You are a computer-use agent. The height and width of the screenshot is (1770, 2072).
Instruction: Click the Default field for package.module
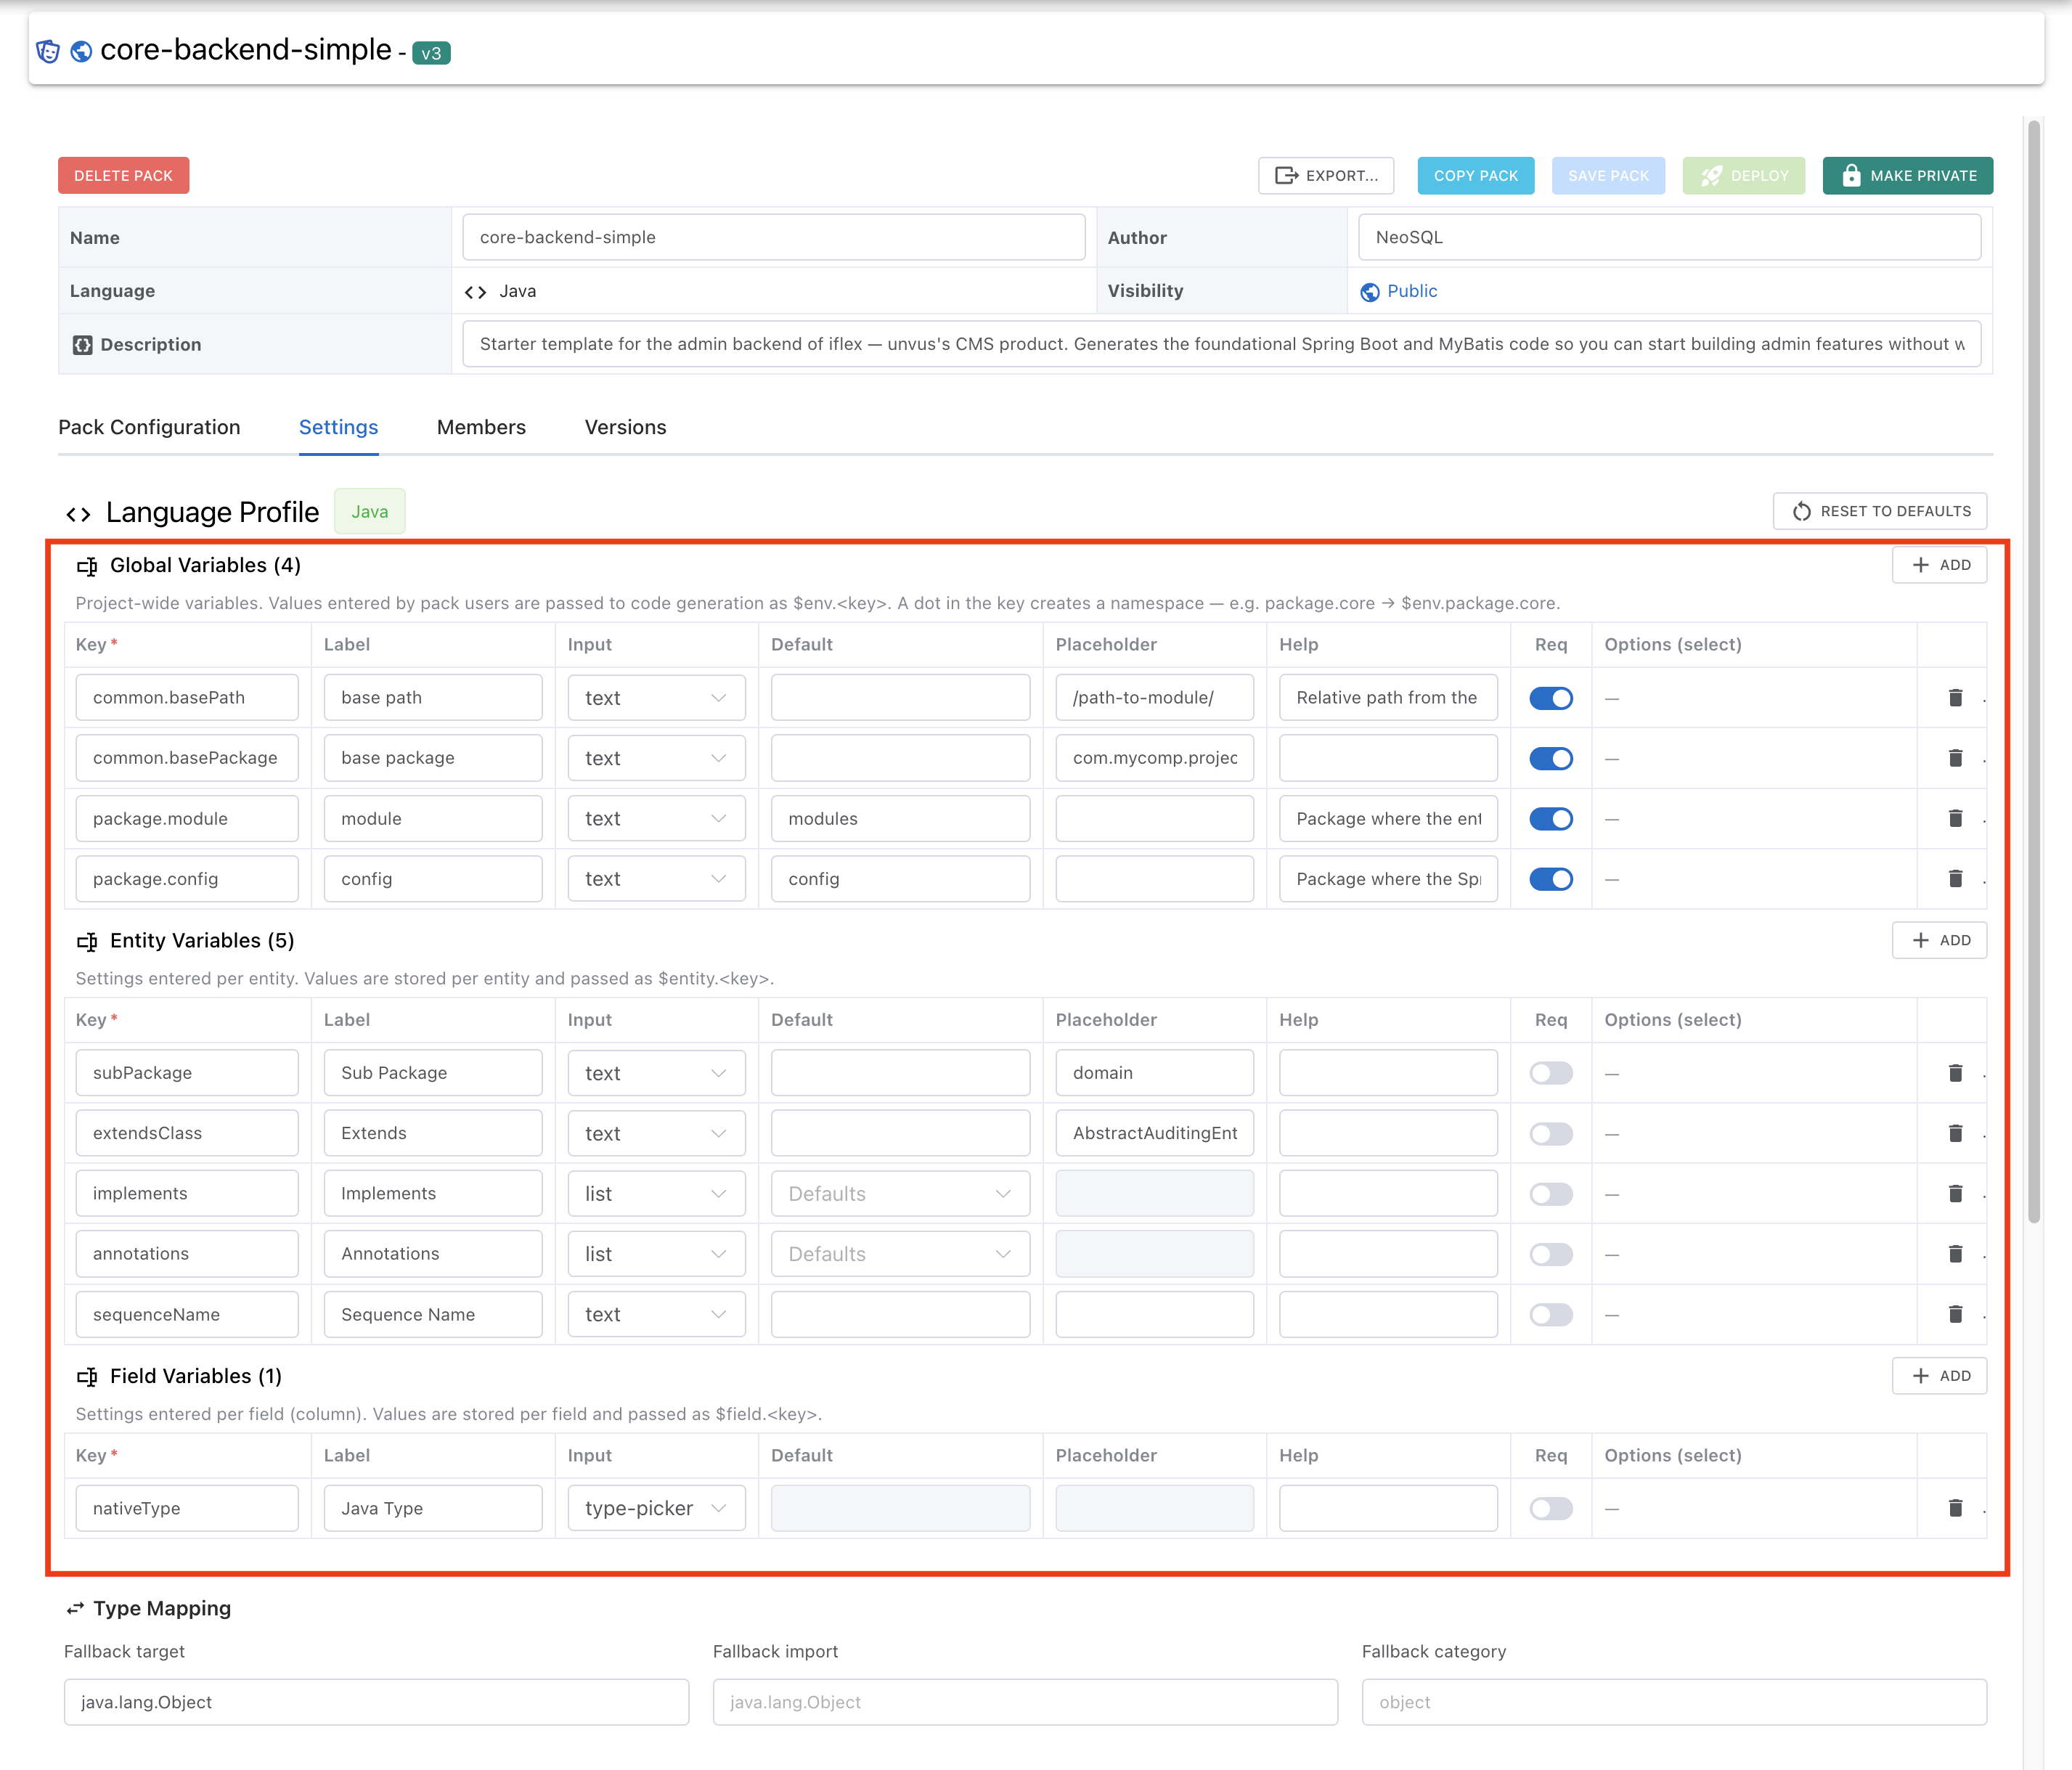click(x=900, y=819)
